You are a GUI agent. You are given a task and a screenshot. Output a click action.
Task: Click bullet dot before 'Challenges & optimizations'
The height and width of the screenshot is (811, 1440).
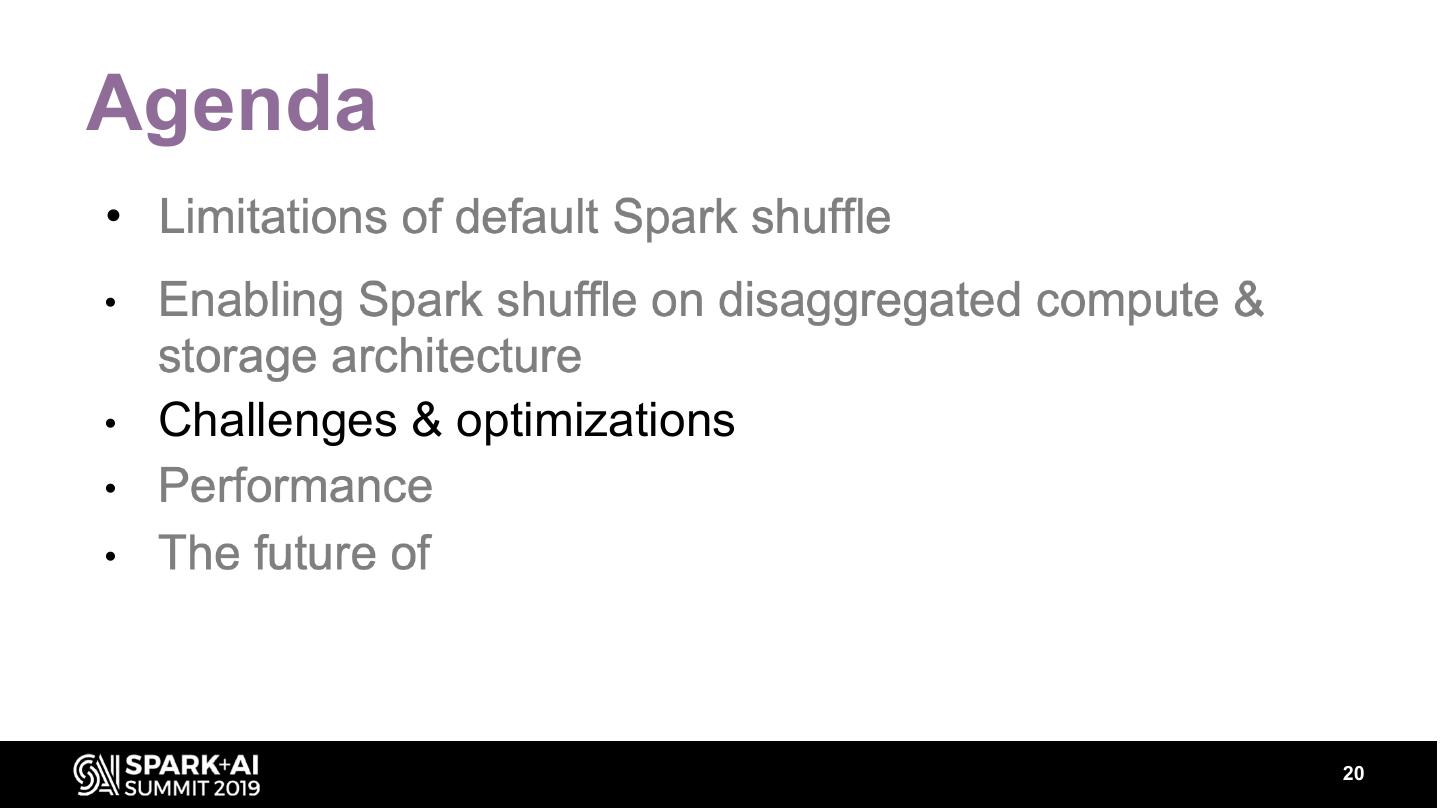(112, 424)
